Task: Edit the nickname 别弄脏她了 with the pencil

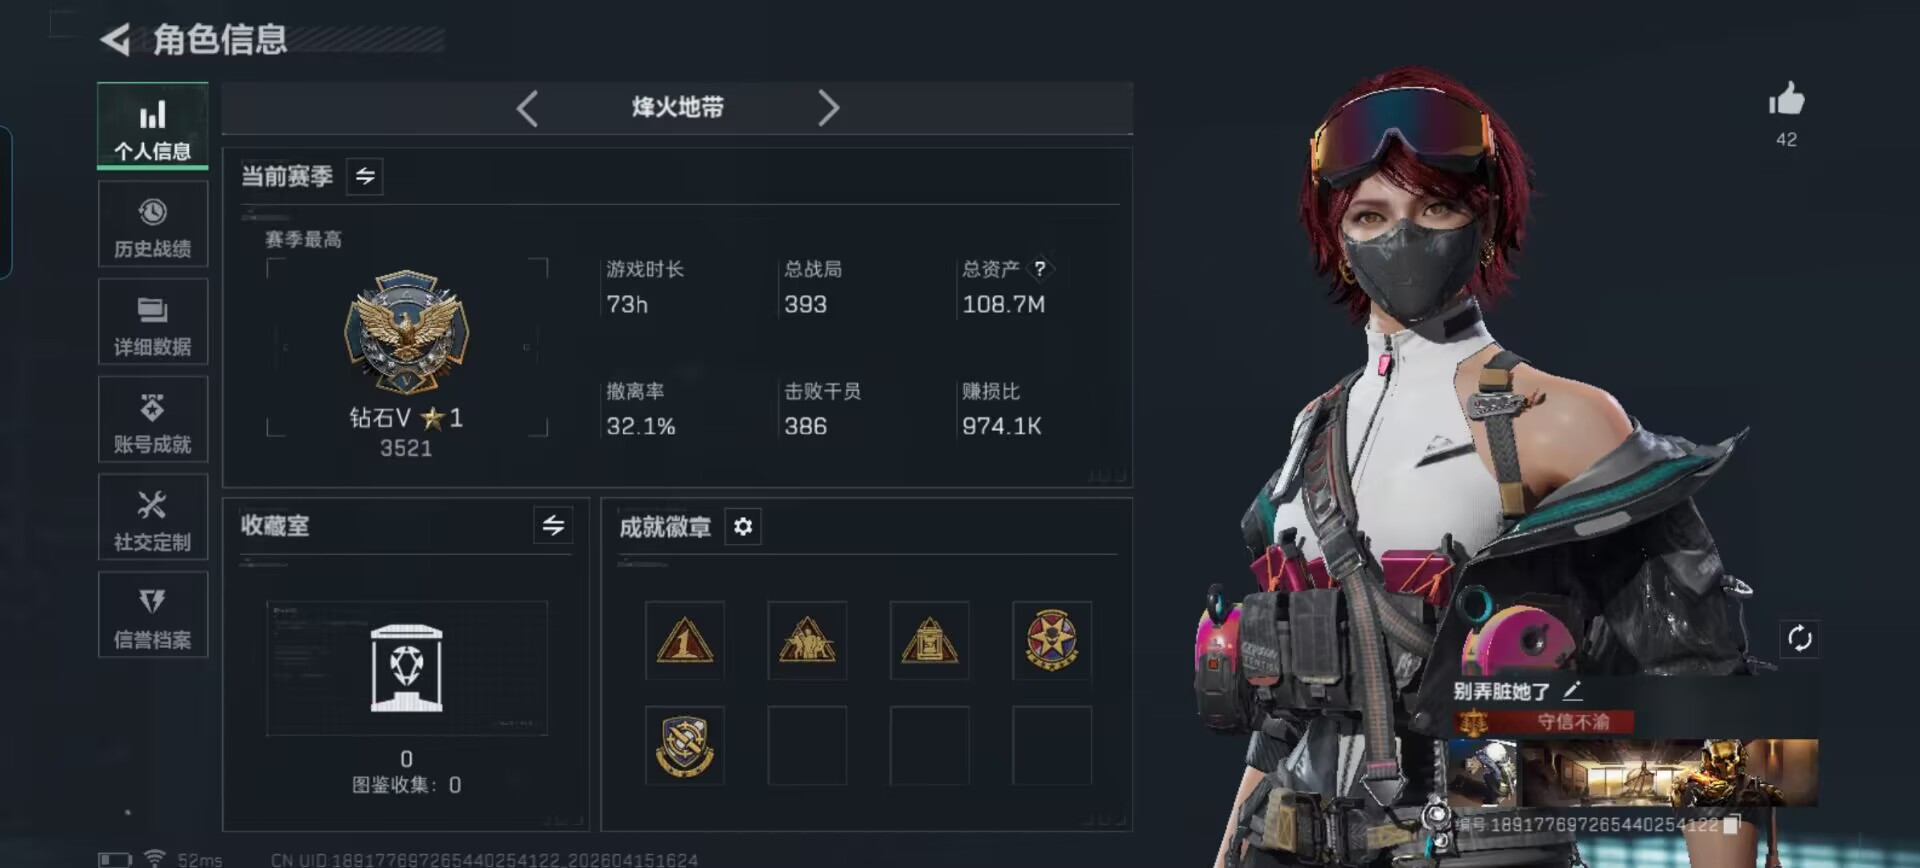Action: point(1572,690)
